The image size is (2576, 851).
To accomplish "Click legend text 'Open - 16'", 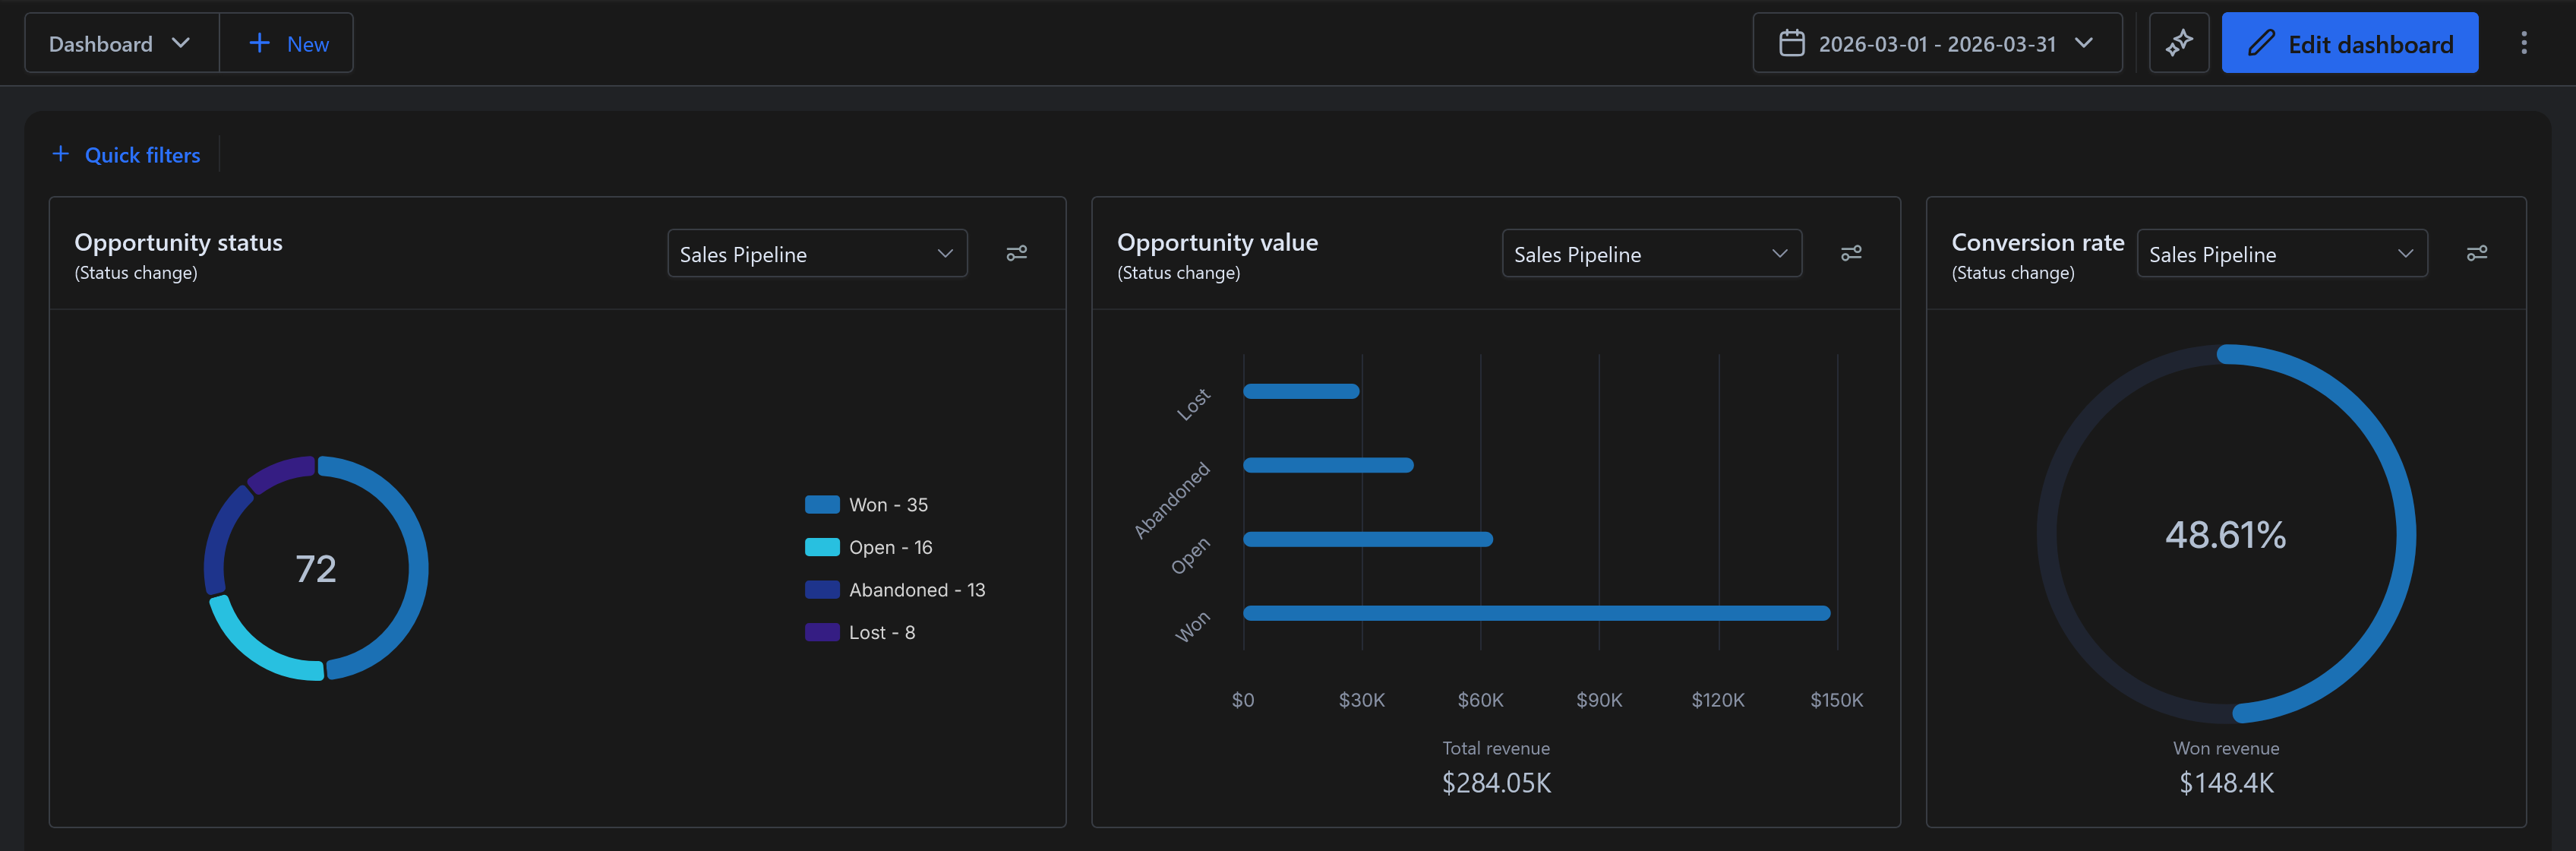I will pyautogui.click(x=890, y=547).
